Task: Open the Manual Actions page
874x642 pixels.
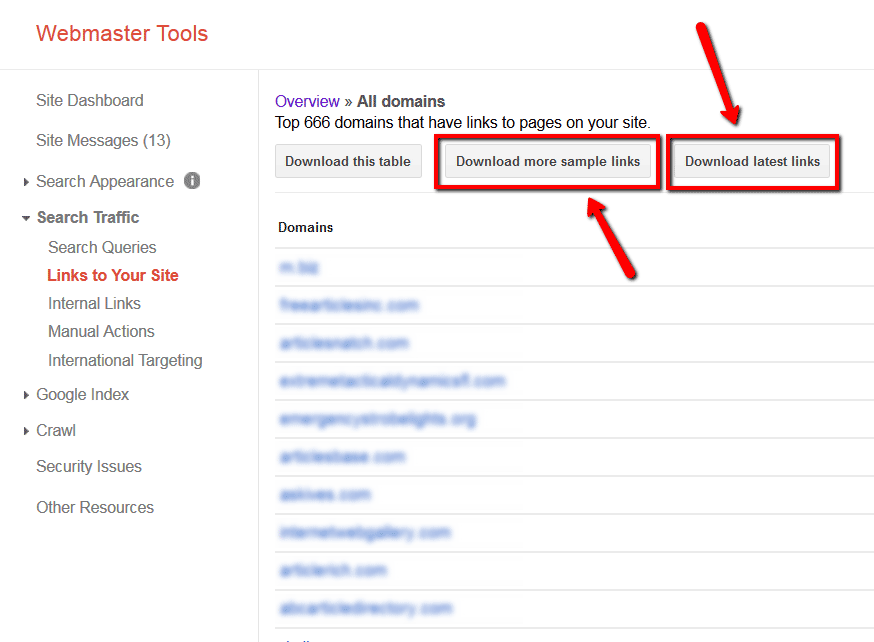Action: (101, 331)
